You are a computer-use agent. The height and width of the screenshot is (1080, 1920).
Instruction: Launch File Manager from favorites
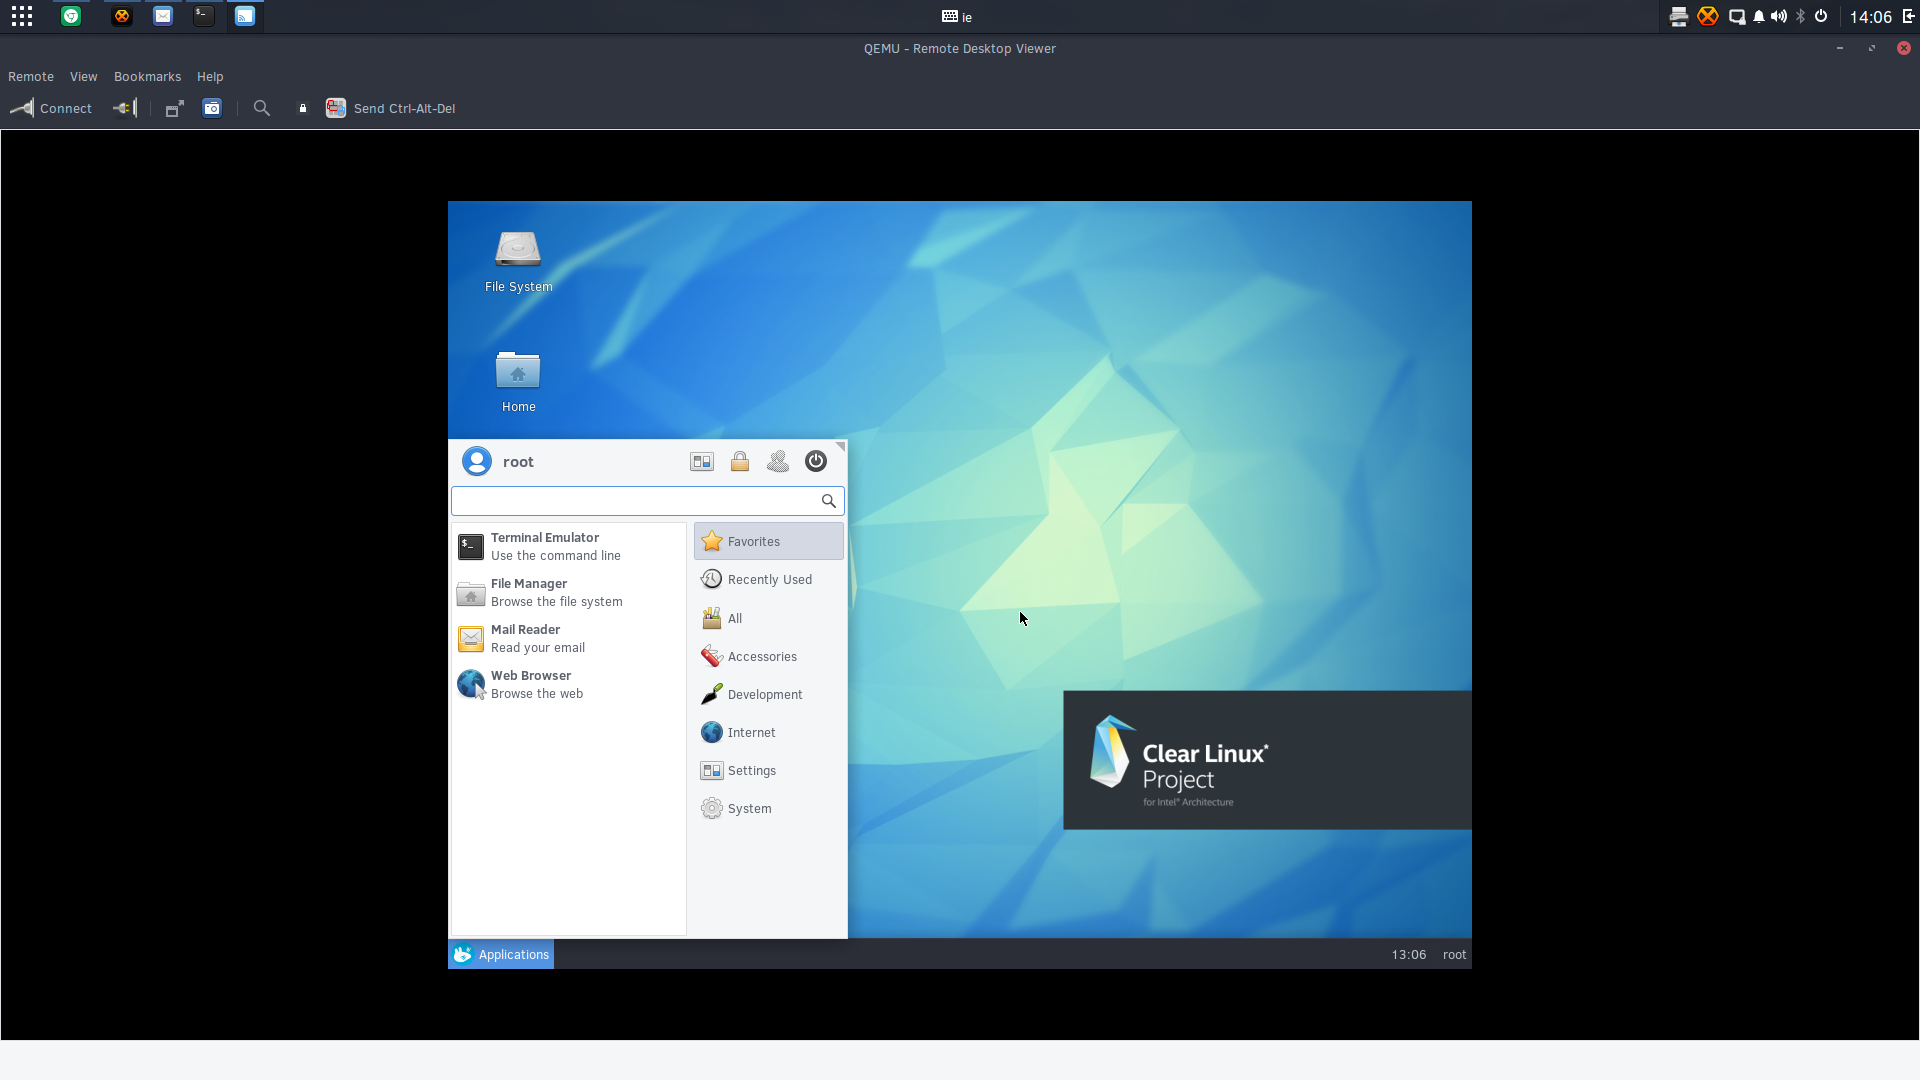coord(568,593)
